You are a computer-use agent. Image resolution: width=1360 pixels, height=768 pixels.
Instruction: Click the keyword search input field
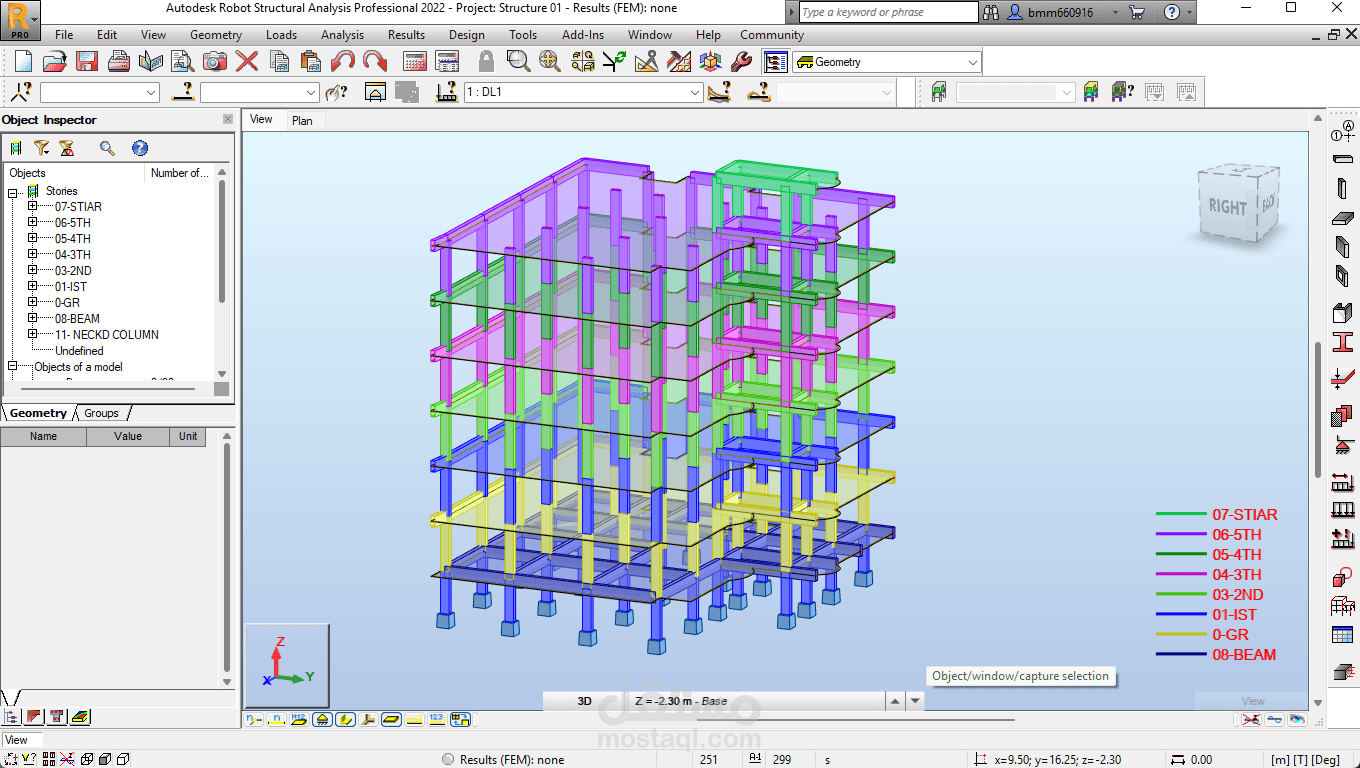[889, 12]
